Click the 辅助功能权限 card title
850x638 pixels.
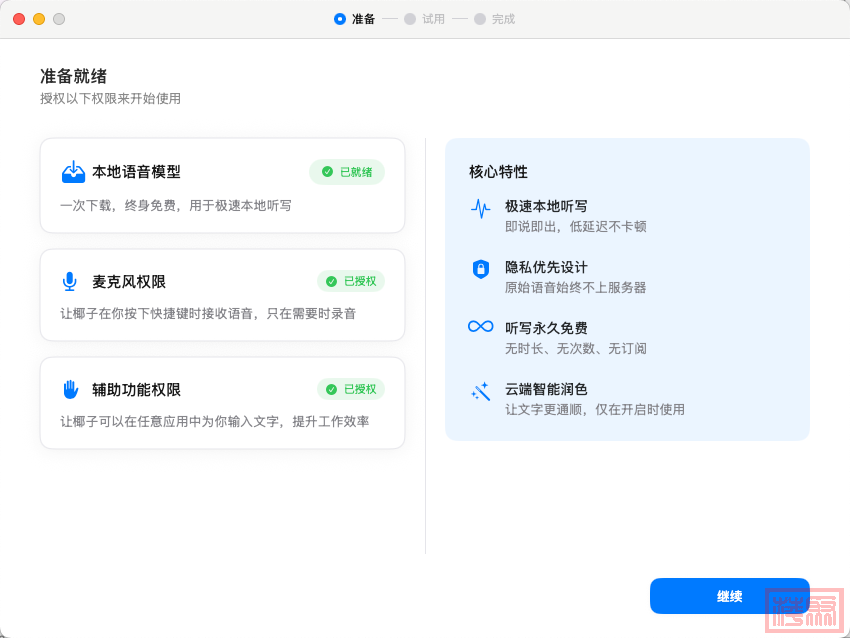click(136, 389)
